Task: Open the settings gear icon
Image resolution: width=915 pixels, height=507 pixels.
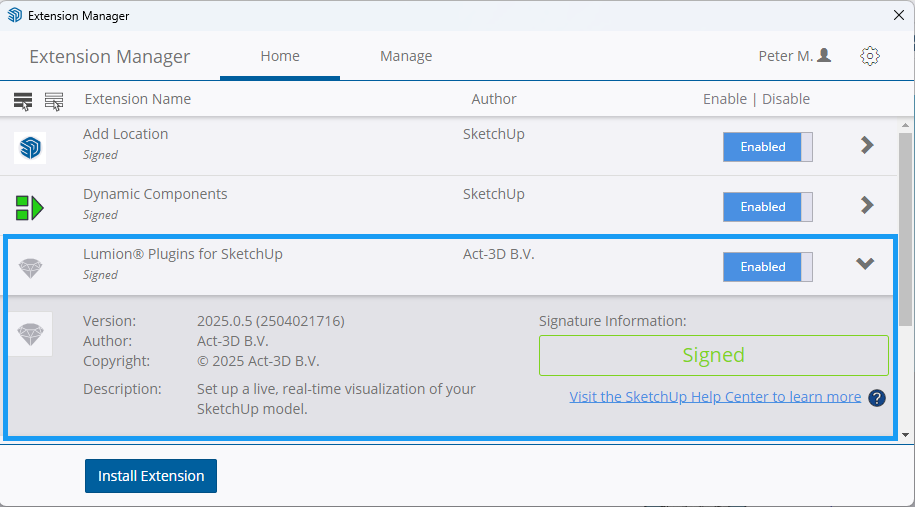Action: point(869,56)
